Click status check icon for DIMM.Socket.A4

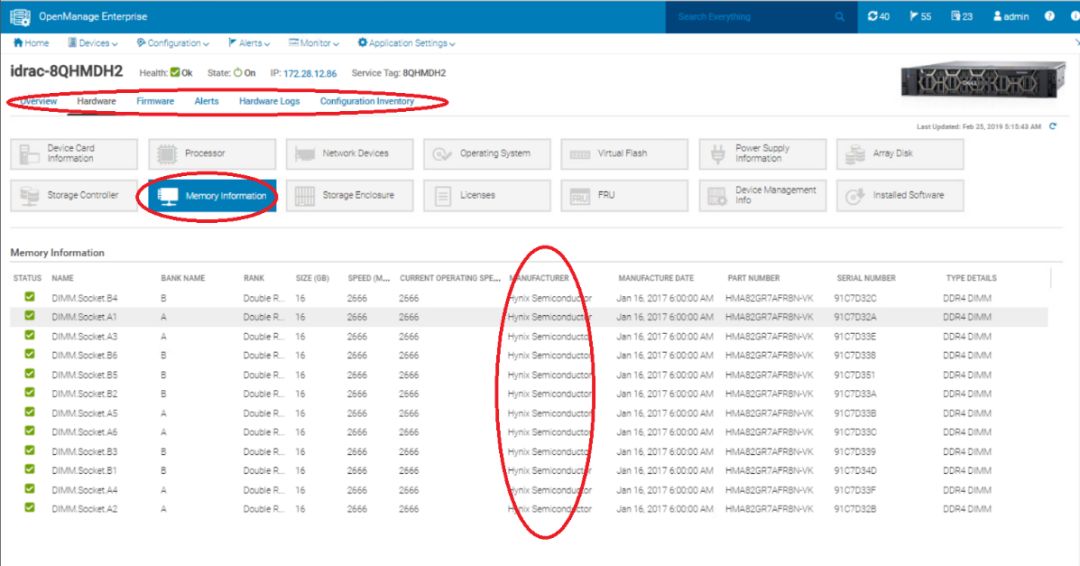[30, 488]
